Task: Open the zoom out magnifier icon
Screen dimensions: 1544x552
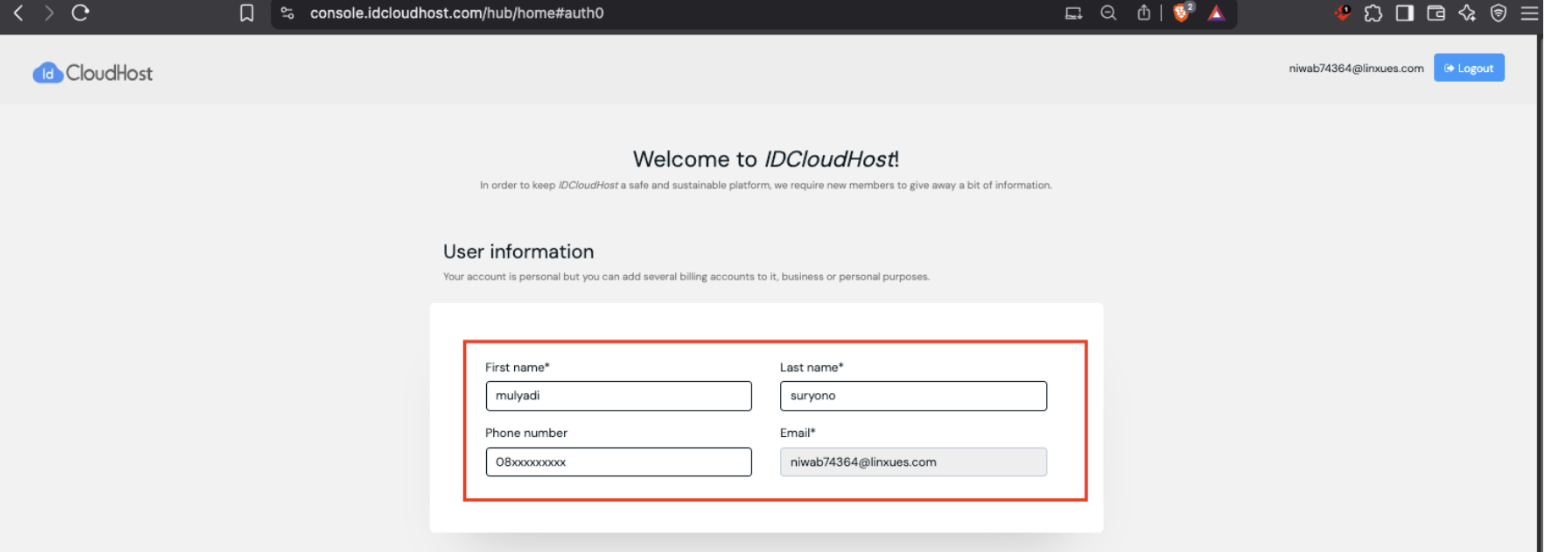Action: pos(1108,14)
